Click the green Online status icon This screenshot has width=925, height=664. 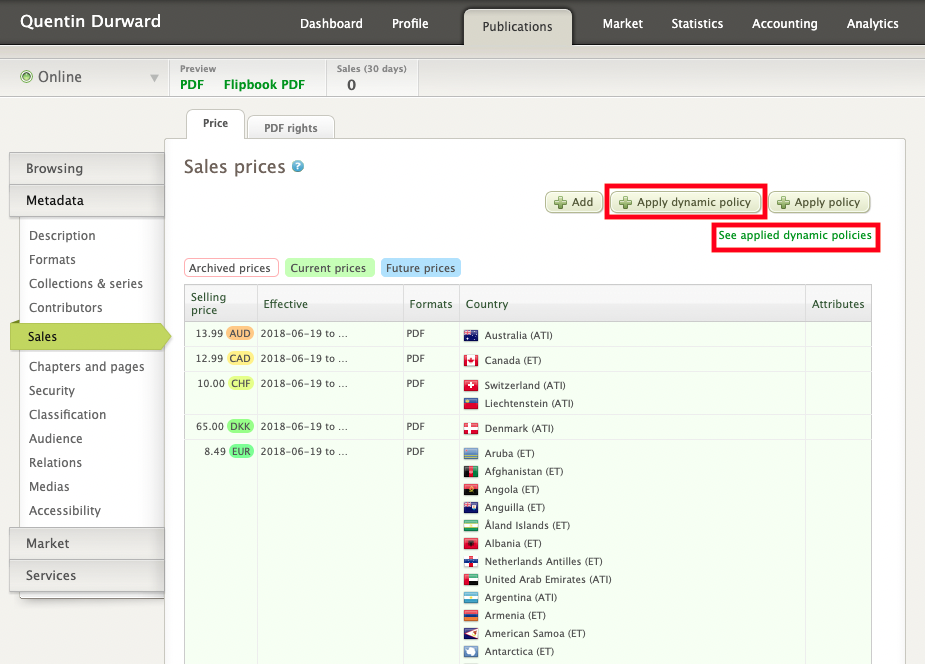[x=26, y=77]
